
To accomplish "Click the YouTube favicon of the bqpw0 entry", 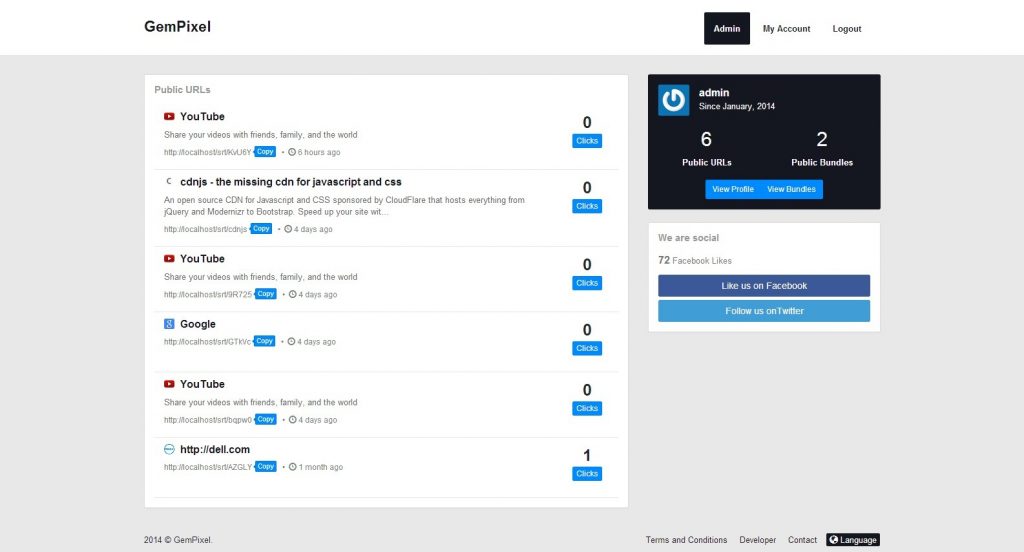I will click(x=169, y=384).
